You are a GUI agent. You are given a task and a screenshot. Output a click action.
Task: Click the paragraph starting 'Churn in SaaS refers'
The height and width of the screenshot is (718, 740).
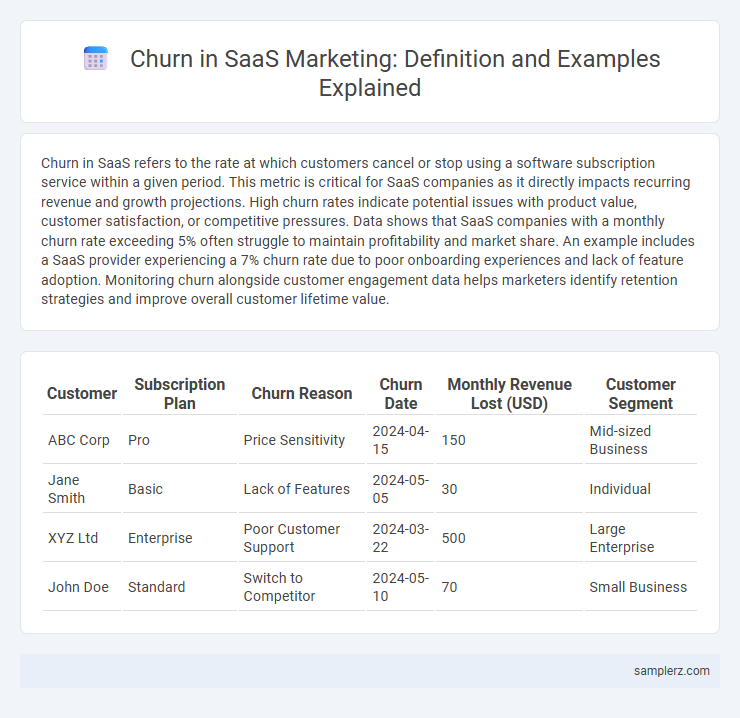(368, 231)
